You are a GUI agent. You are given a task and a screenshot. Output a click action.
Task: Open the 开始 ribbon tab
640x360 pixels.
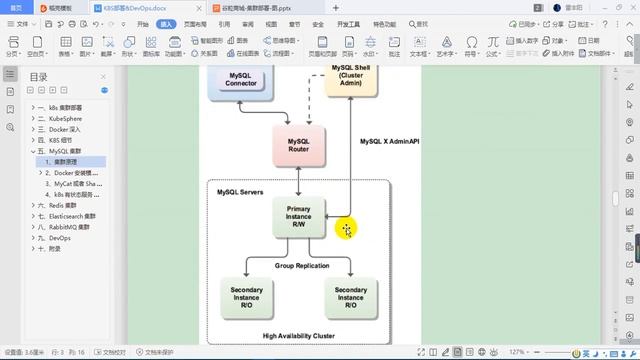coord(143,24)
